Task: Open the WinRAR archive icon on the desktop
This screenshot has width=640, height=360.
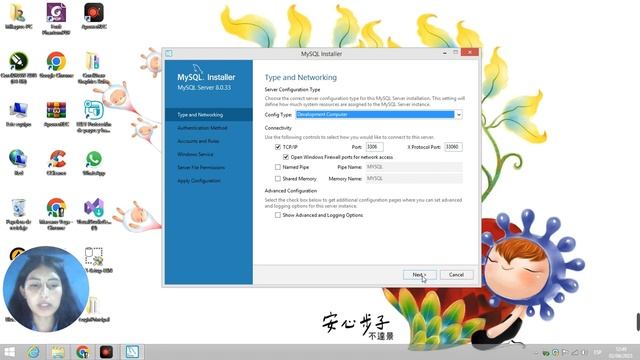Action: click(56, 113)
